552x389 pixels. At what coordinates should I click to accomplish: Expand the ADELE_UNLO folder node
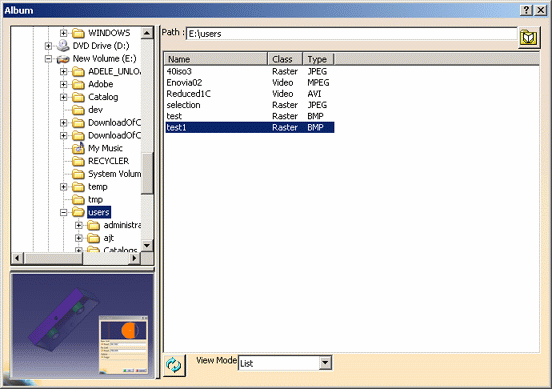coord(63,71)
